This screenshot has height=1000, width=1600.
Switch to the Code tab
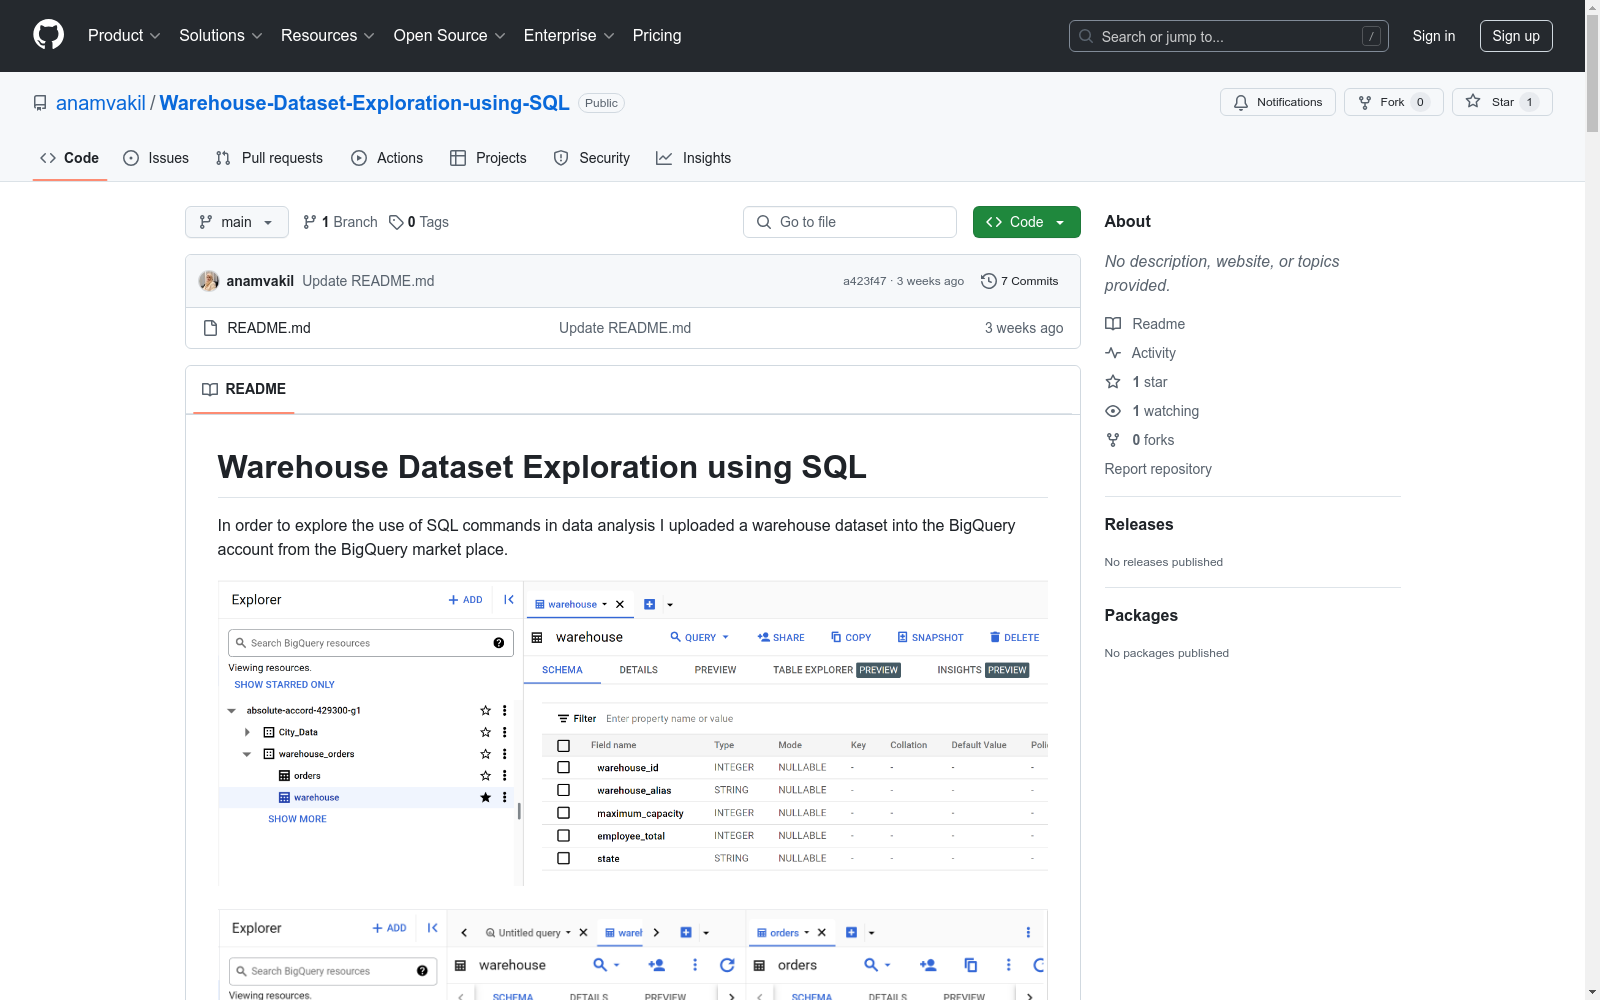70,158
